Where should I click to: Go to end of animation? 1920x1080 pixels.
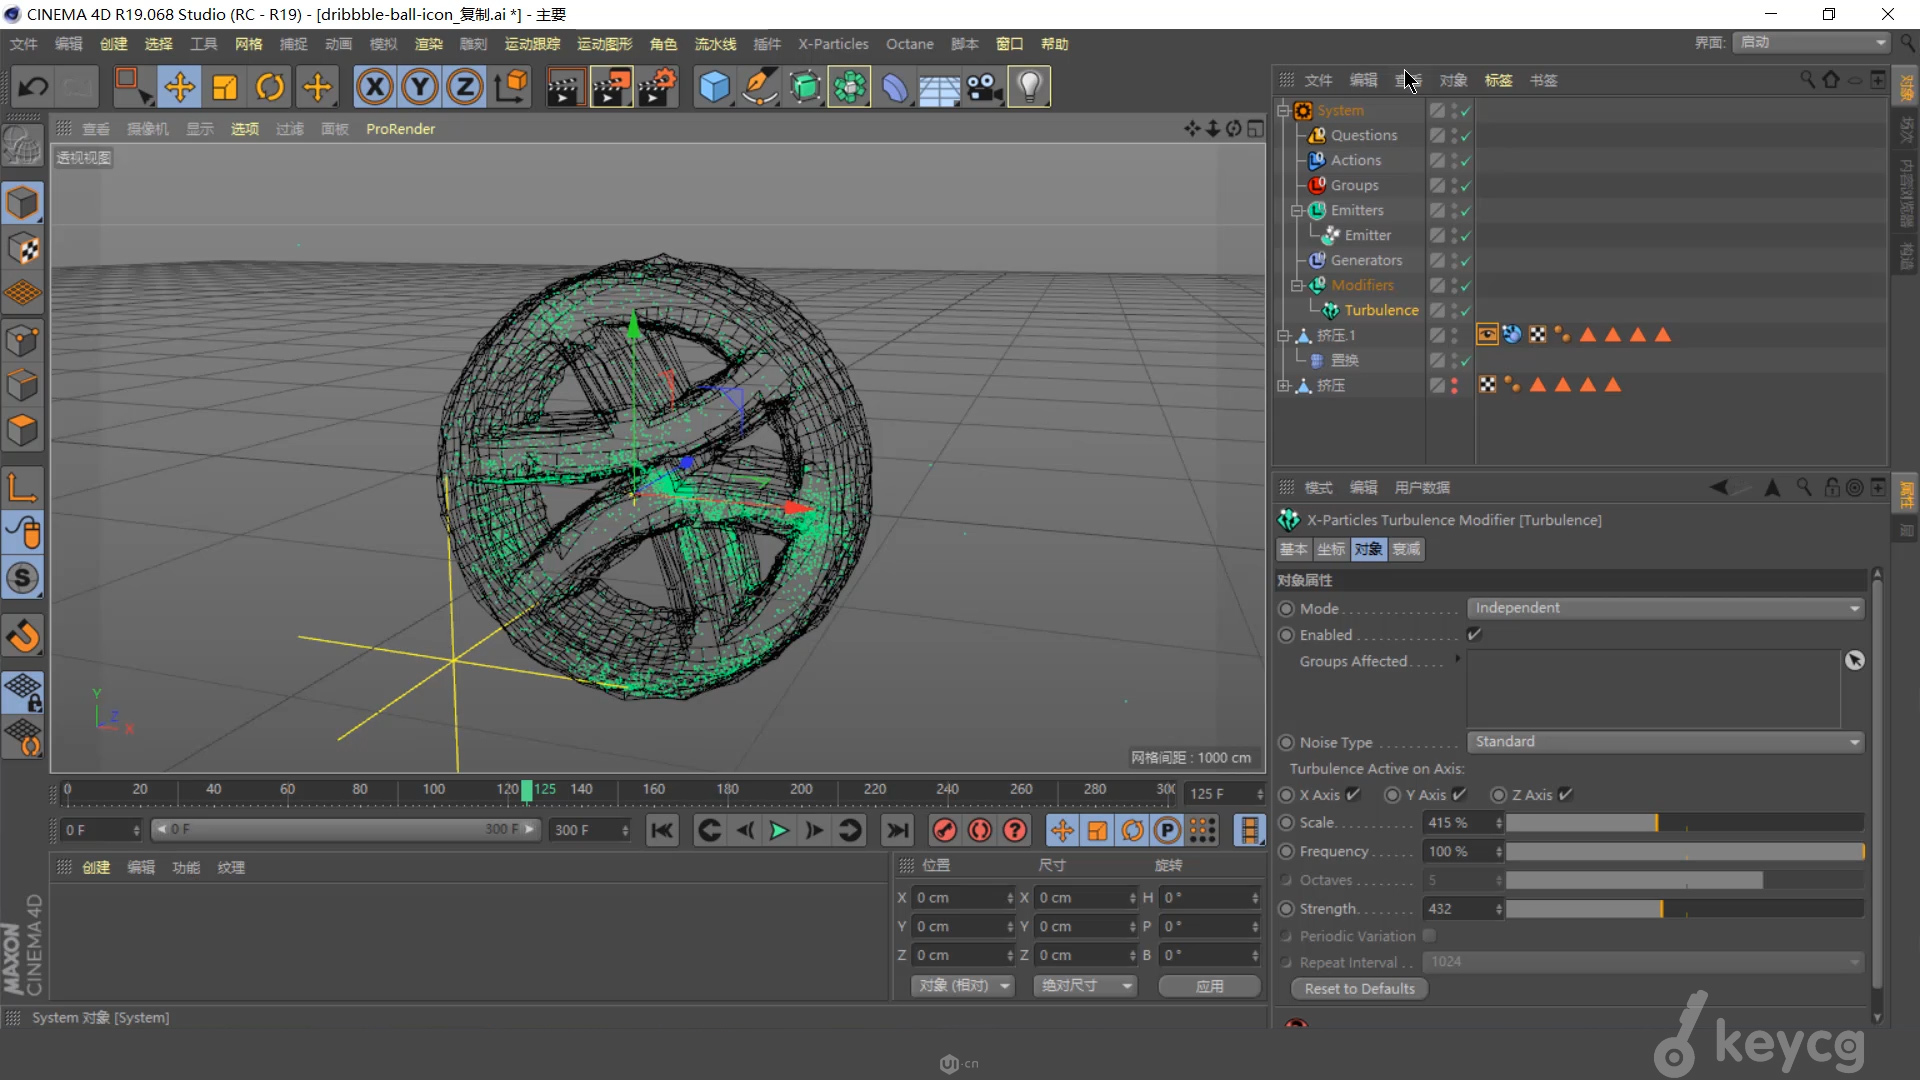tap(898, 830)
